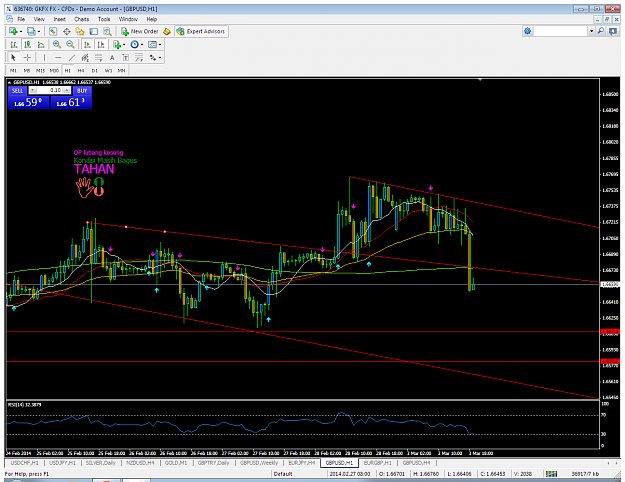The height and width of the screenshot is (482, 625).
Task: Select the GBPUSD,Weekly chart tab
Action: 259,463
